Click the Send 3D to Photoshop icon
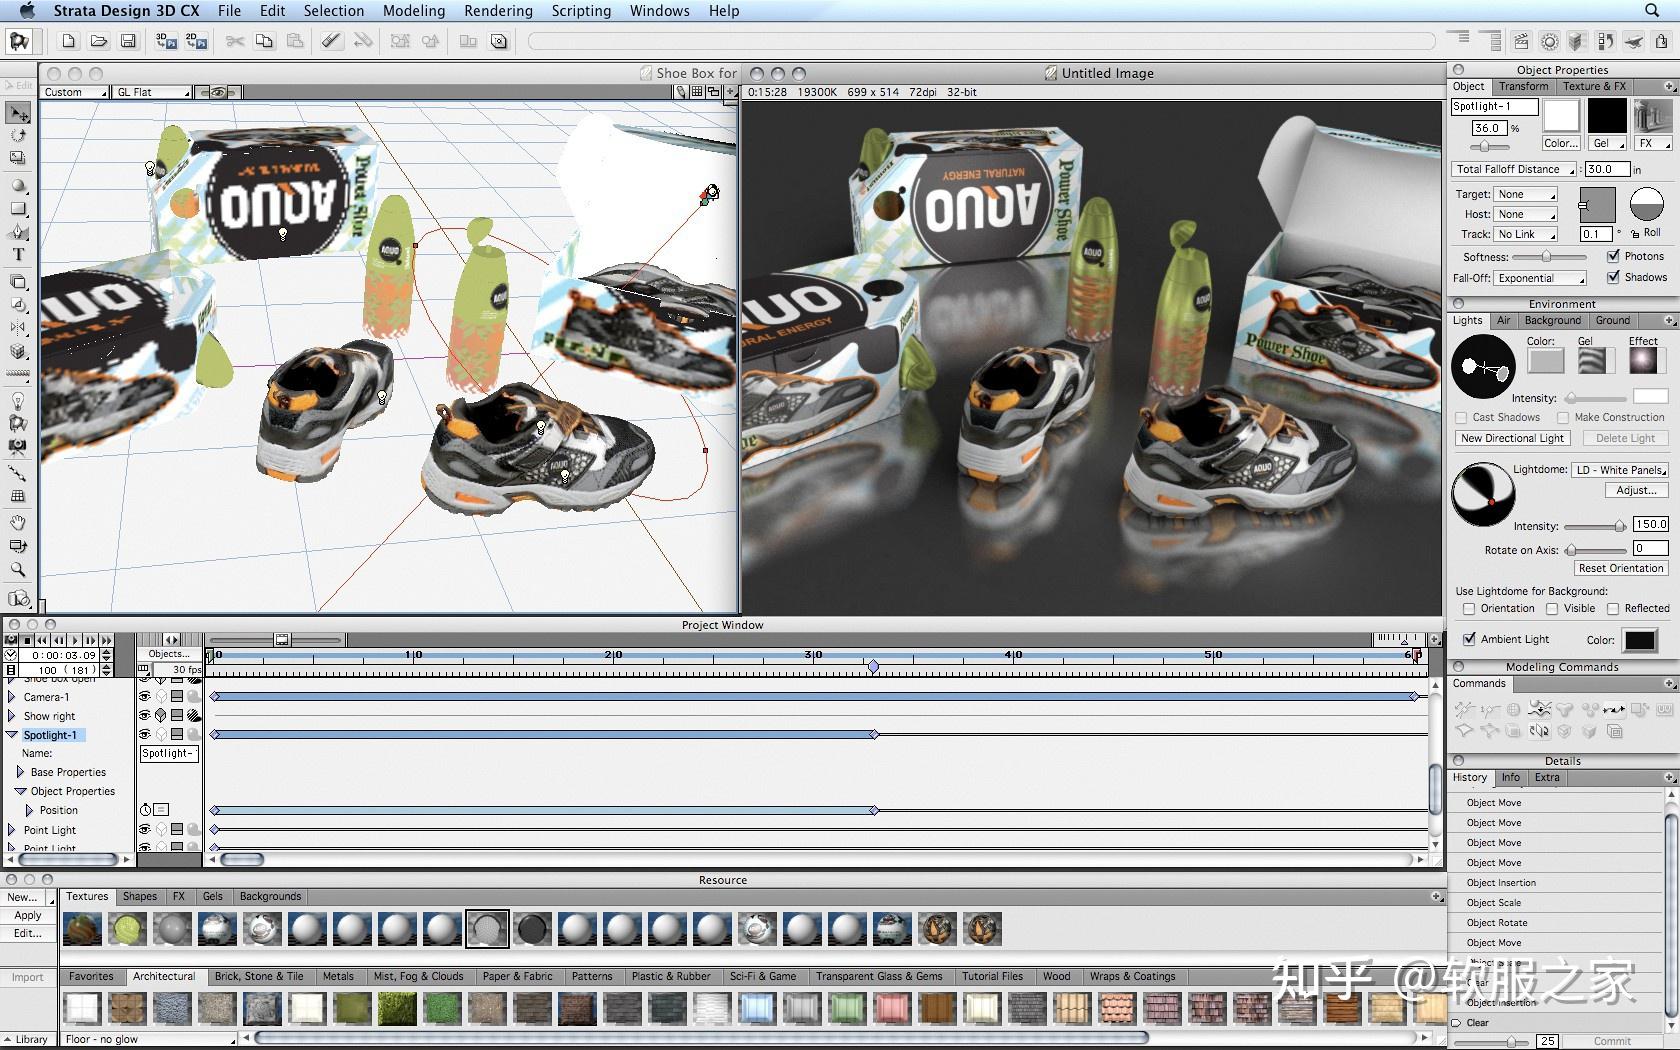The image size is (1680, 1050). coord(166,41)
